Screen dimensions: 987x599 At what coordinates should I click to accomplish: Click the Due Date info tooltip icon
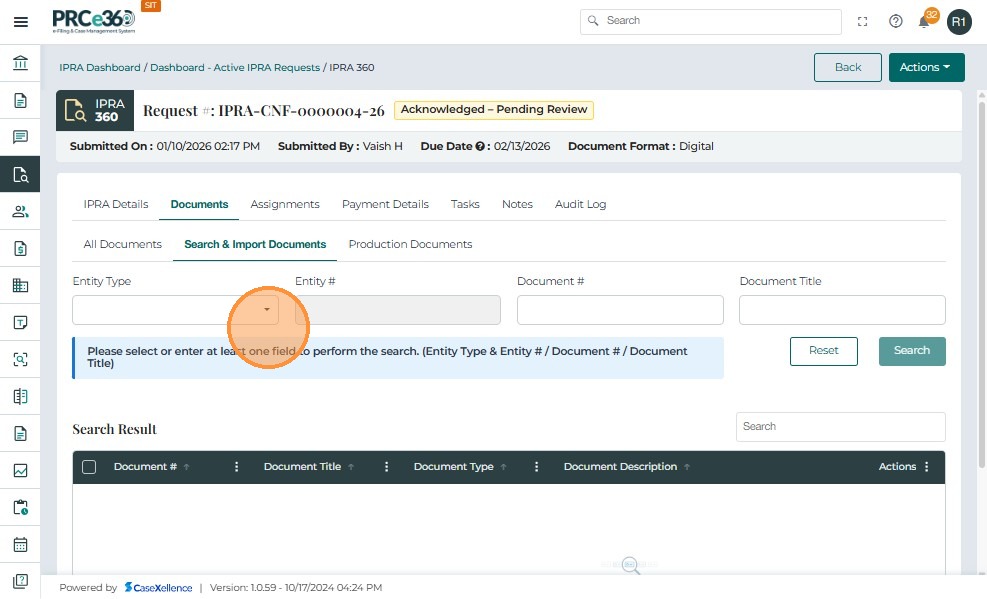point(480,146)
